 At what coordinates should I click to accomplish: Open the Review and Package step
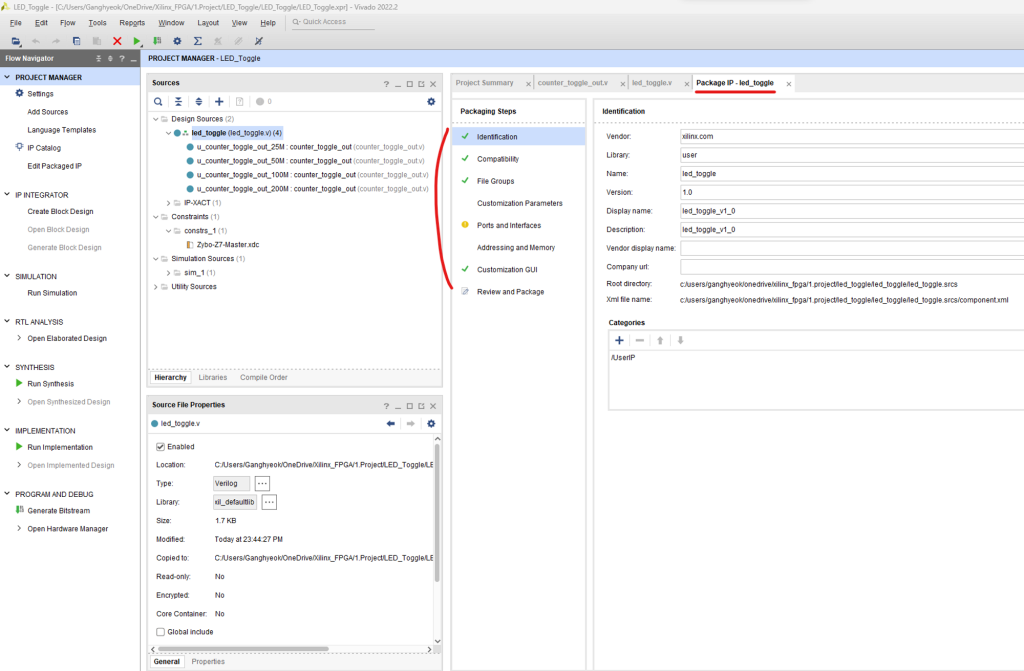click(510, 292)
